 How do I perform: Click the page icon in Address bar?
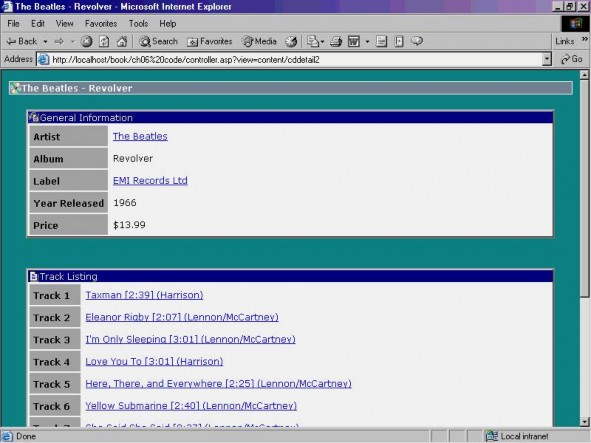44,60
